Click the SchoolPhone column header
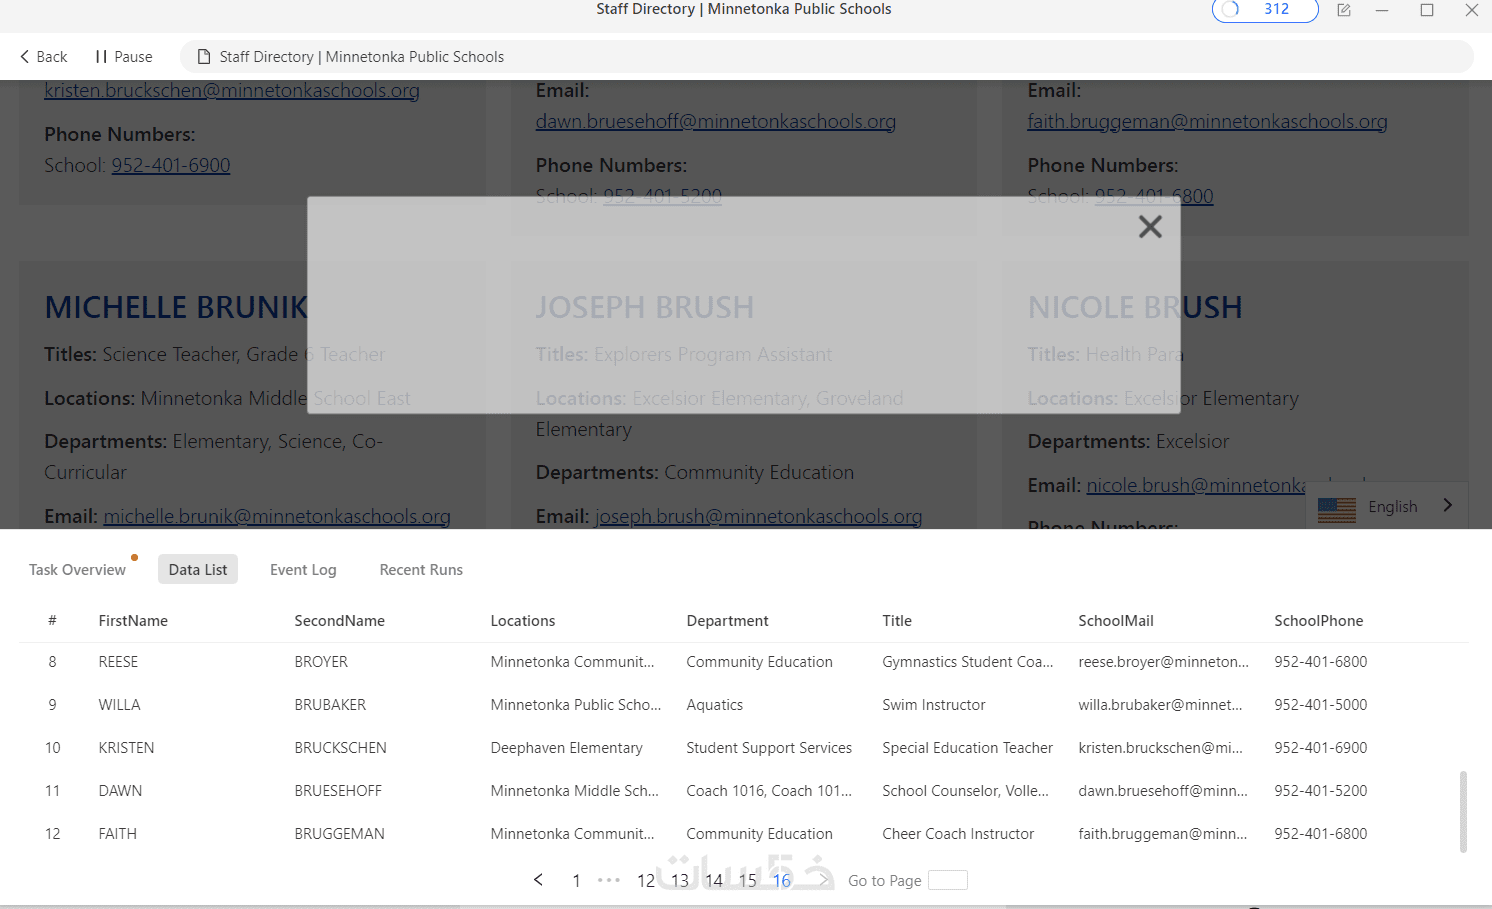Viewport: 1492px width, 909px height. coord(1319,621)
